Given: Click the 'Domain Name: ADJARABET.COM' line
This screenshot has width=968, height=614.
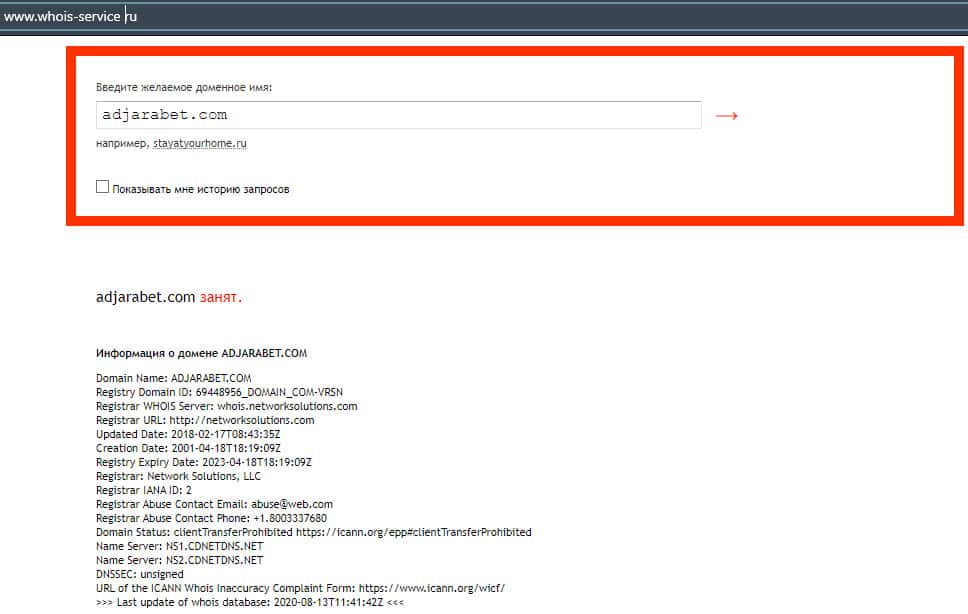Looking at the screenshot, I should click(x=173, y=378).
